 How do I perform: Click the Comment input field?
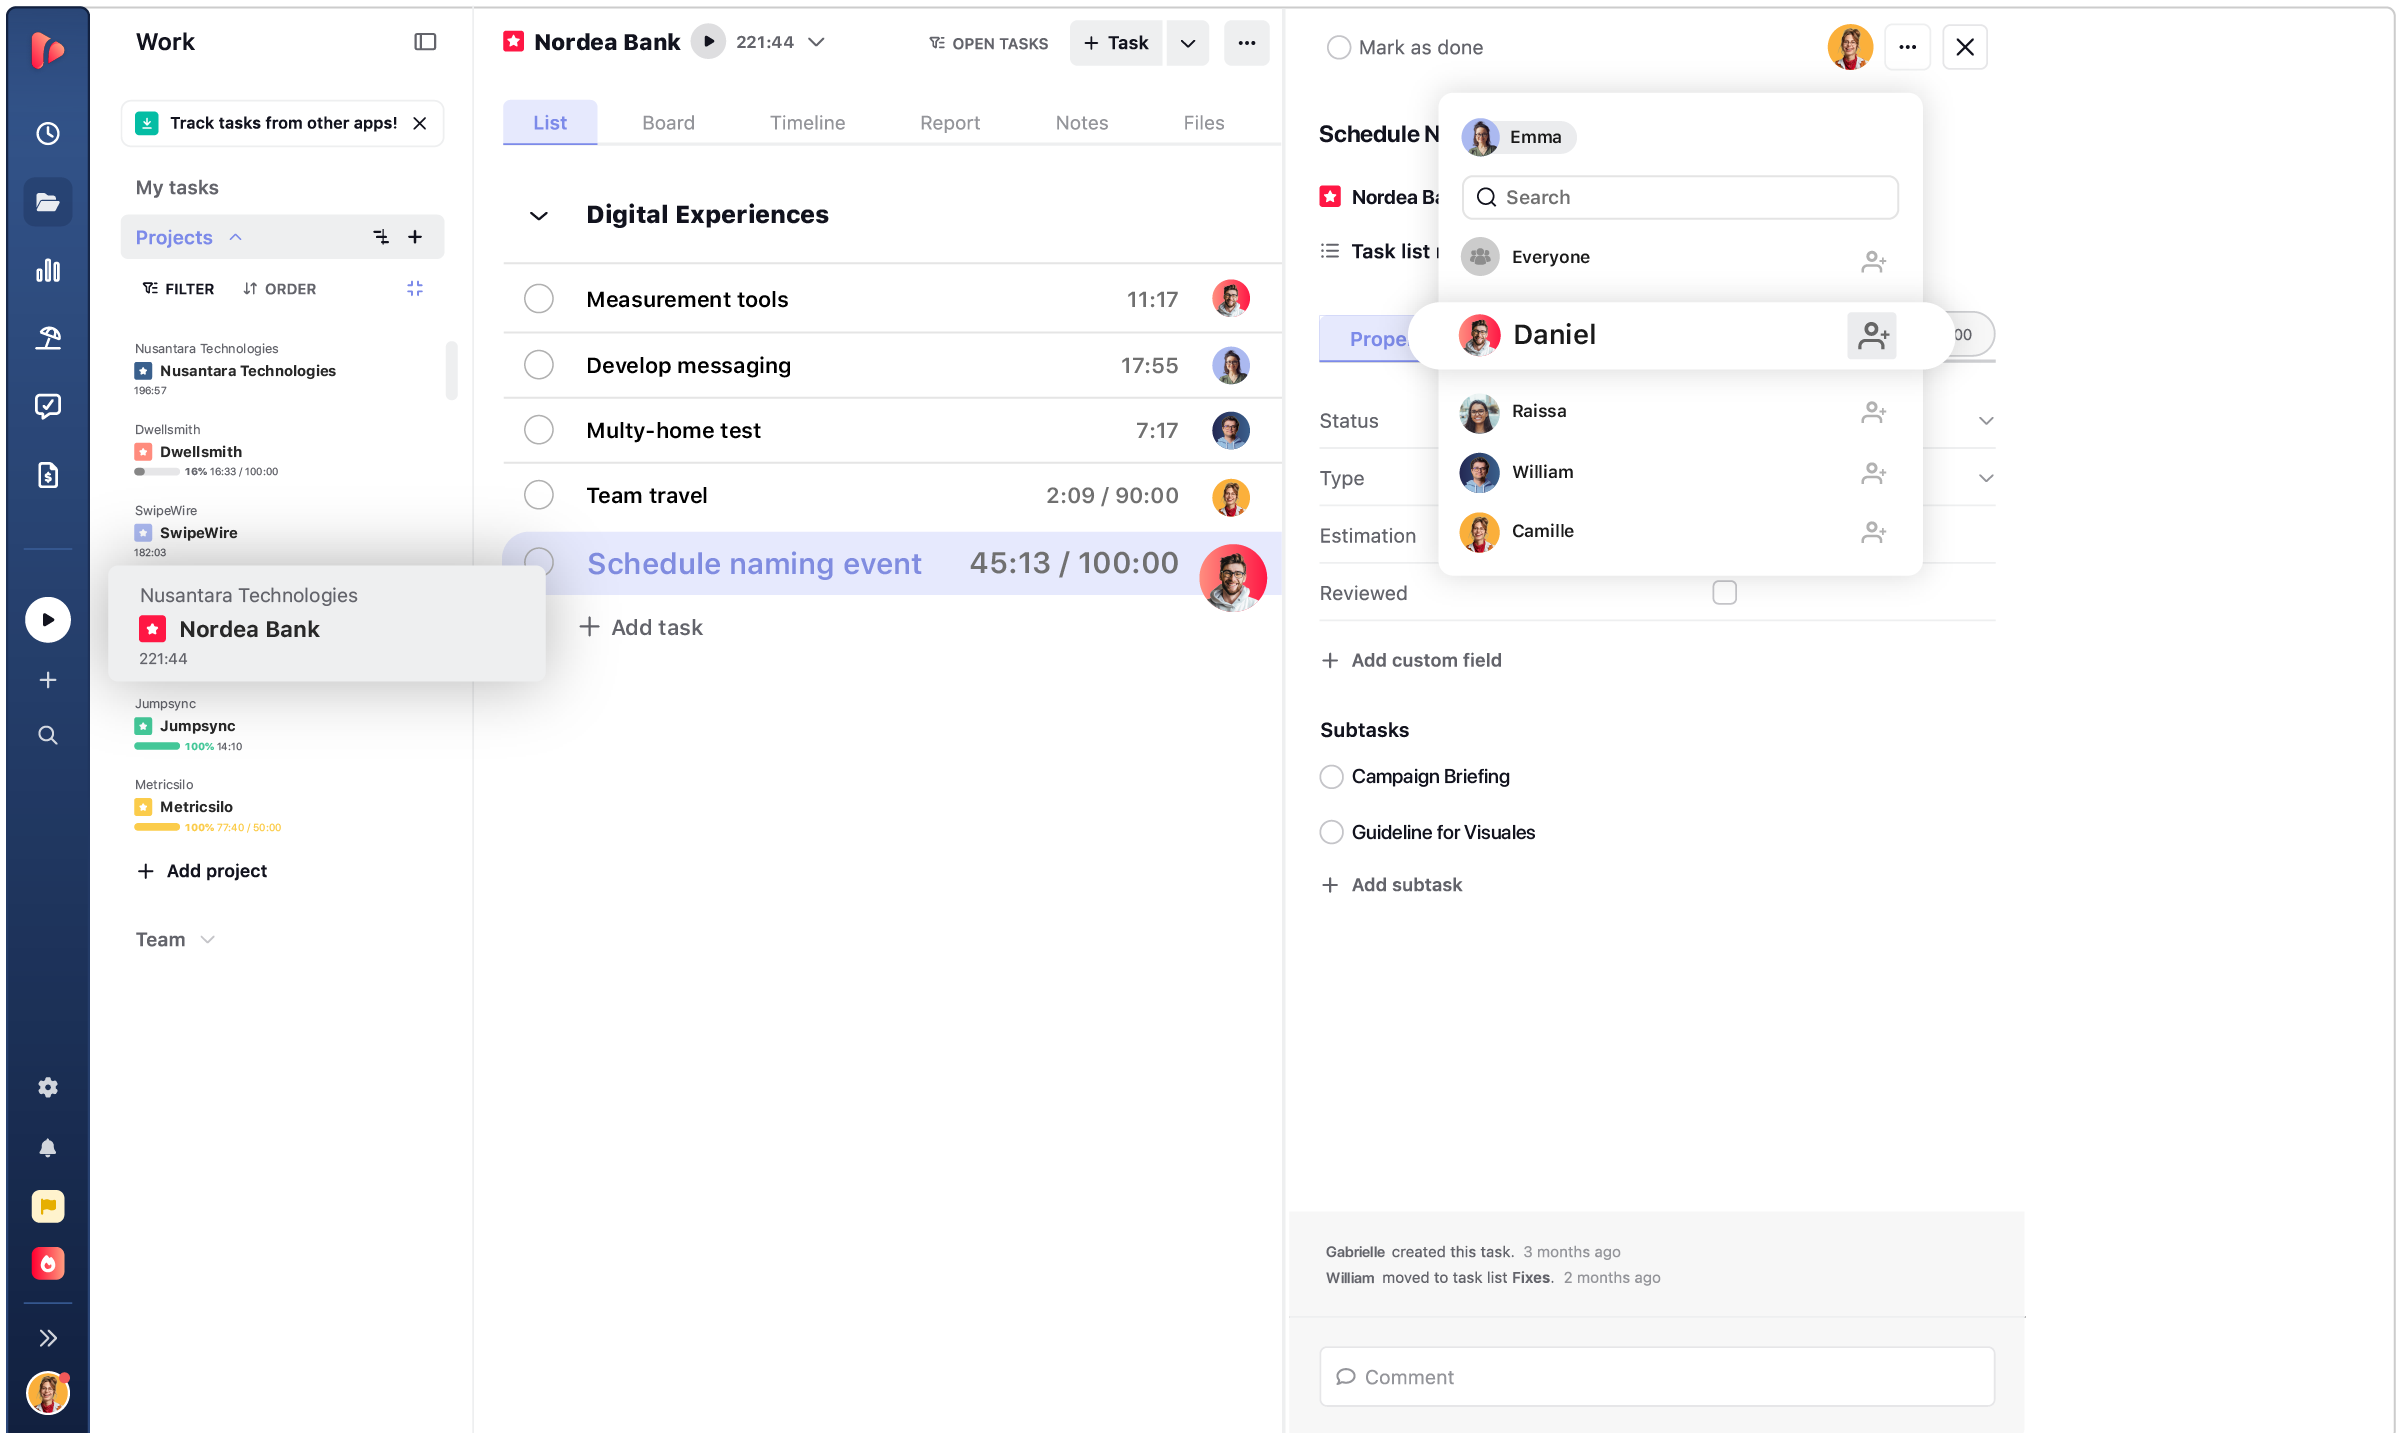1657,1377
